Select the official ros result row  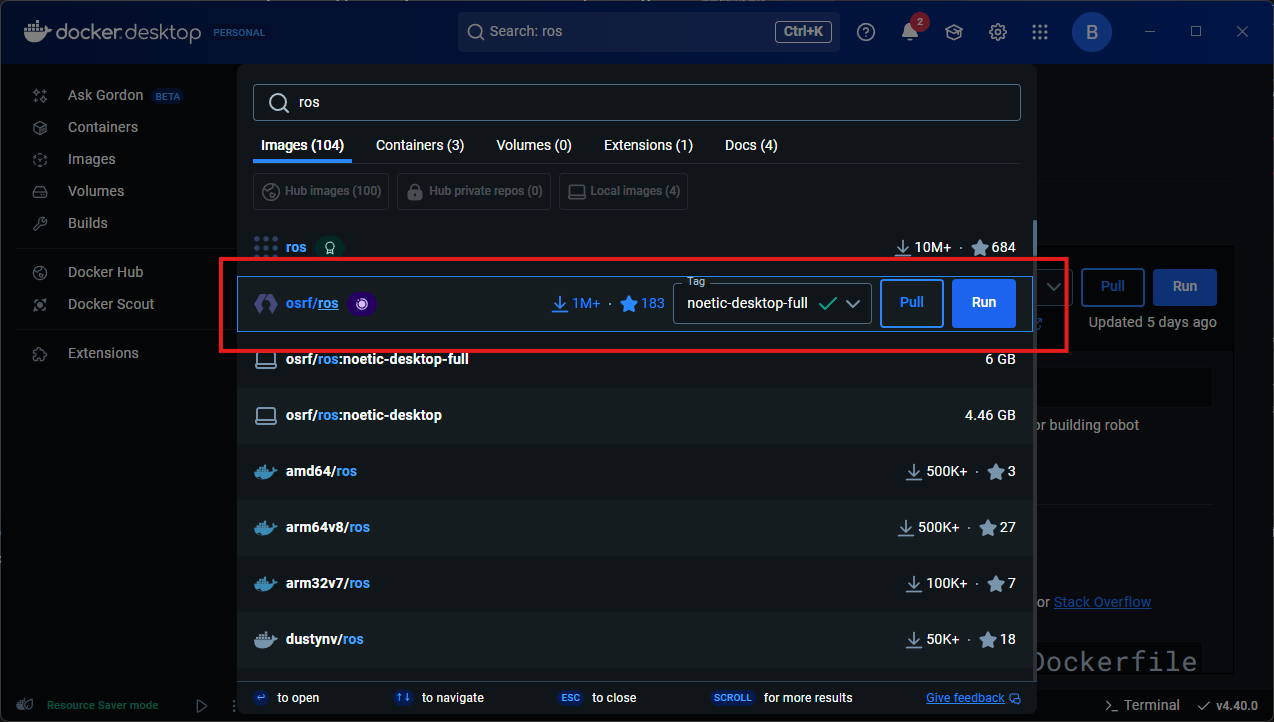tap(635, 247)
